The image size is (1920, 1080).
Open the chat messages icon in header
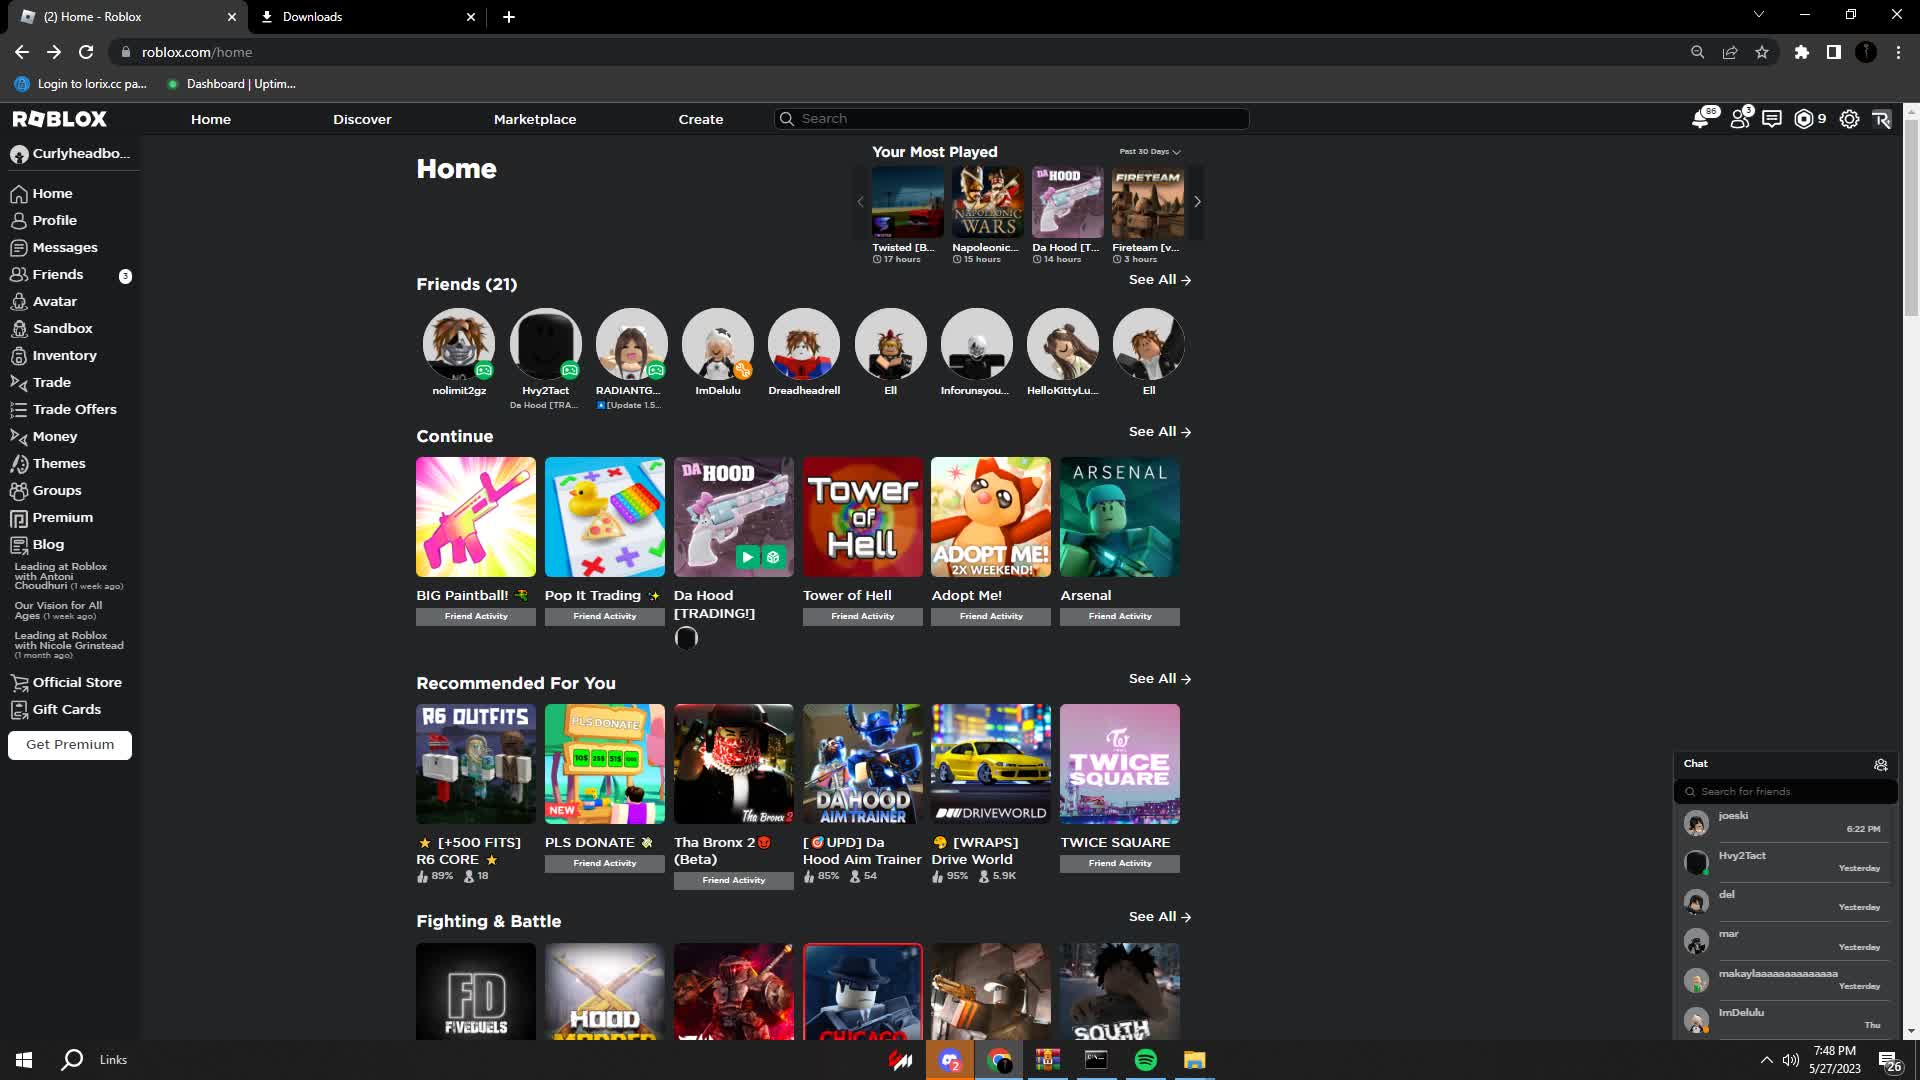pos(1772,119)
